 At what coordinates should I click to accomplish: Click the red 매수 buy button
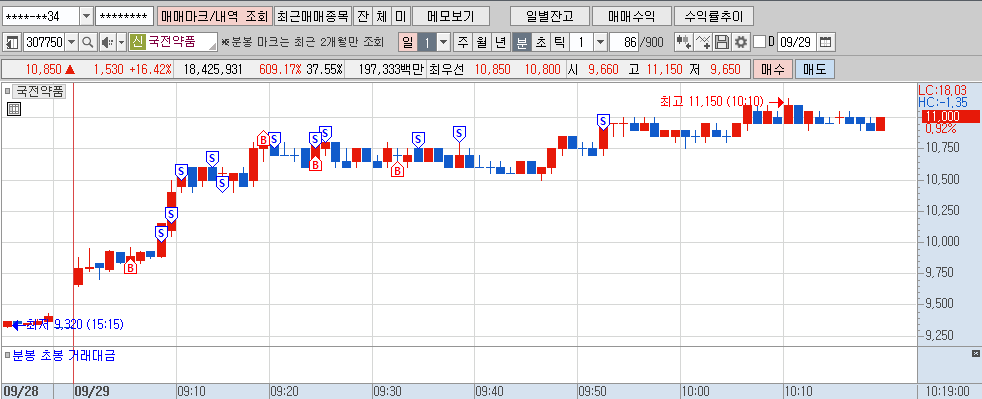[773, 69]
